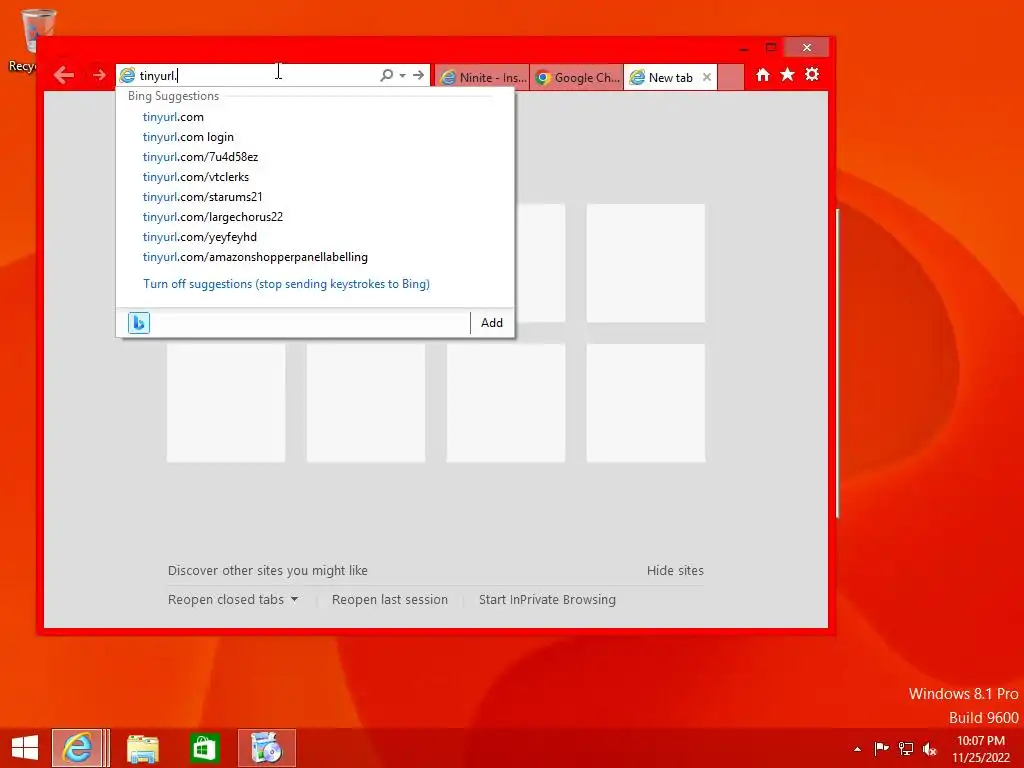Choose suggestion tinyurl.com/largechorus22
The width and height of the screenshot is (1024, 768).
213,217
